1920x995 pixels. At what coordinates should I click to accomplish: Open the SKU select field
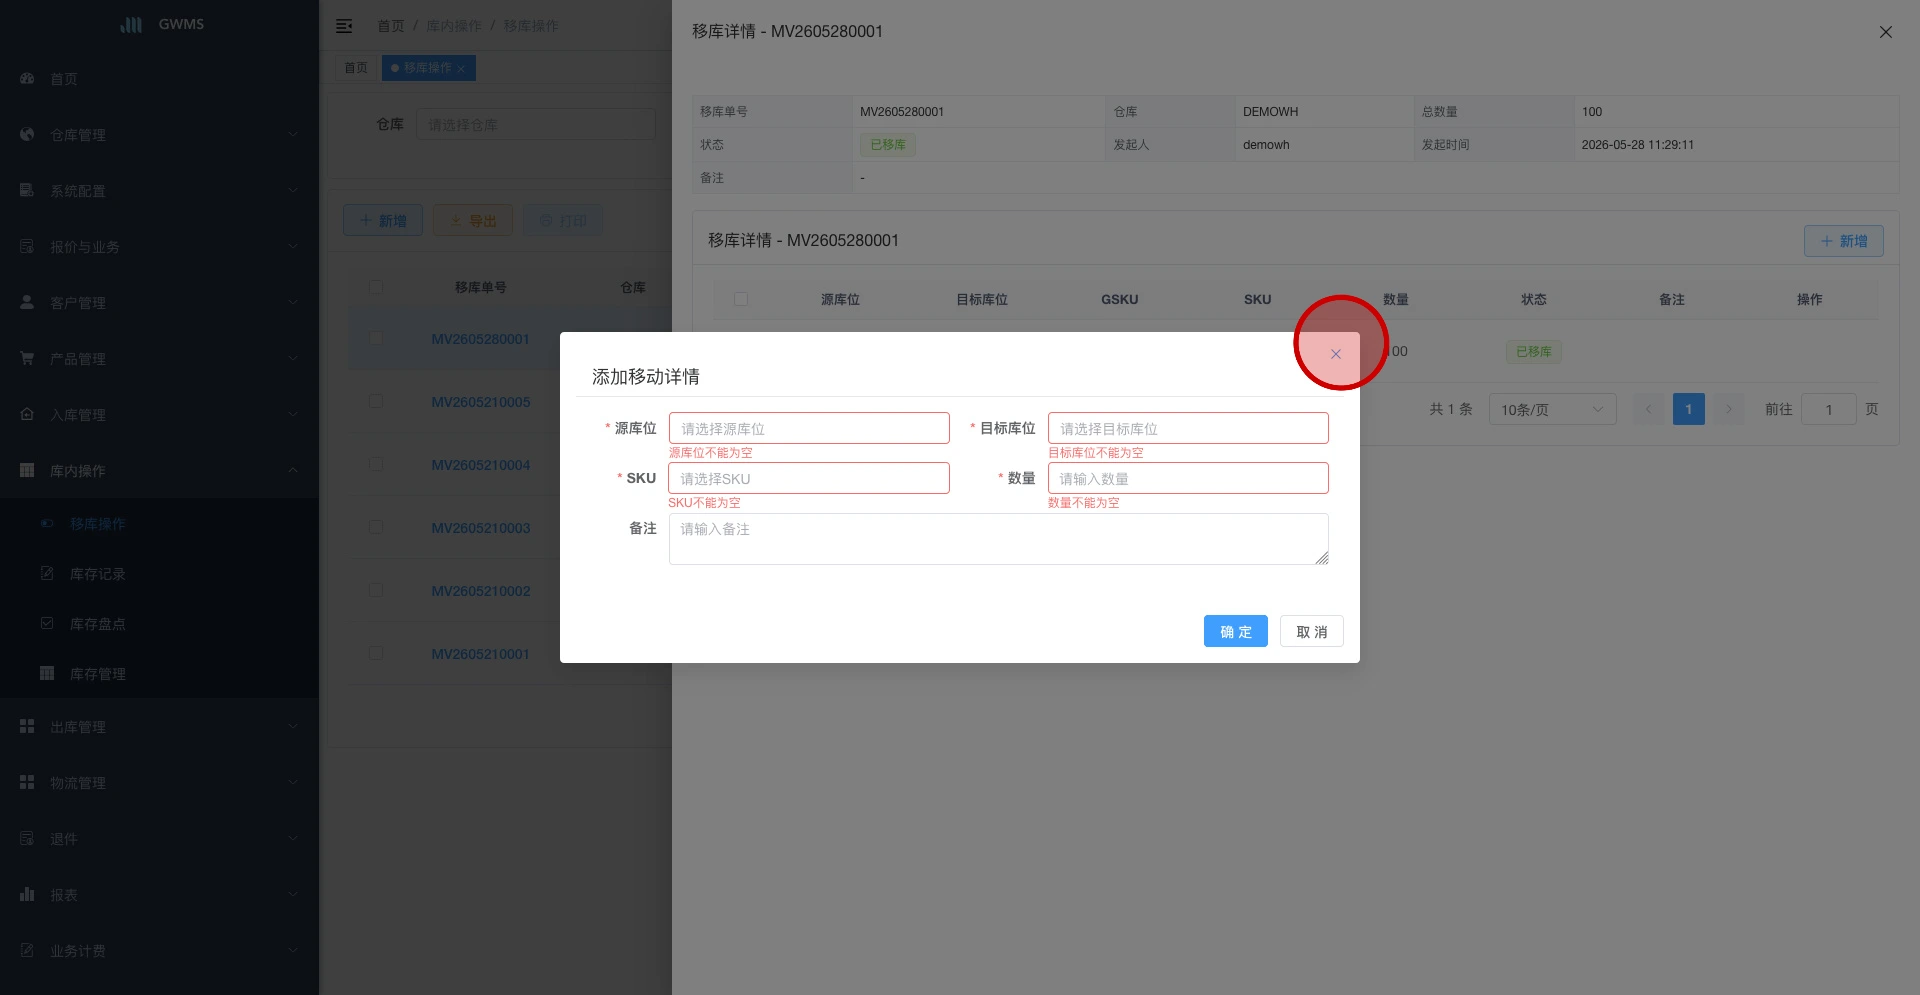(809, 478)
